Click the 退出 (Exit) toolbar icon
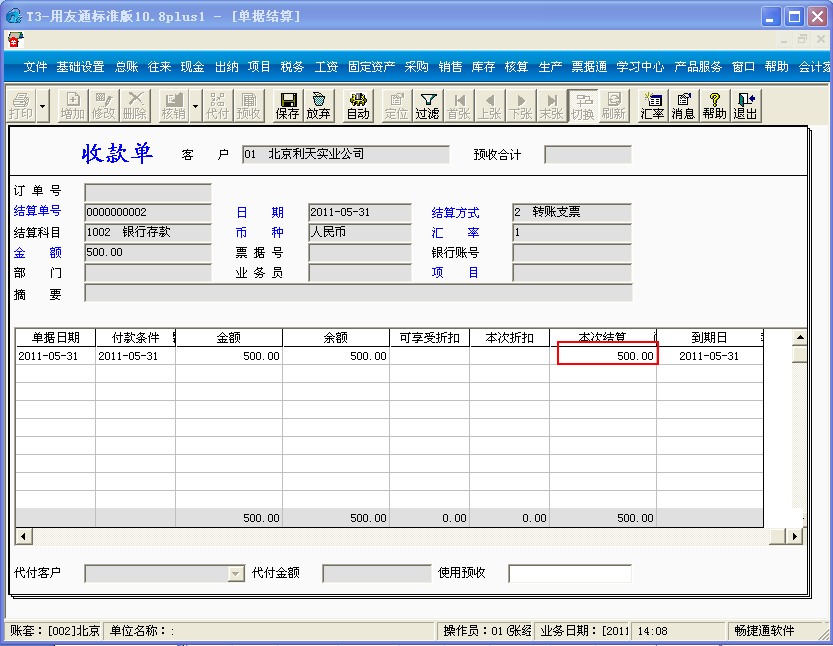Viewport: 833px width, 646px height. point(745,106)
